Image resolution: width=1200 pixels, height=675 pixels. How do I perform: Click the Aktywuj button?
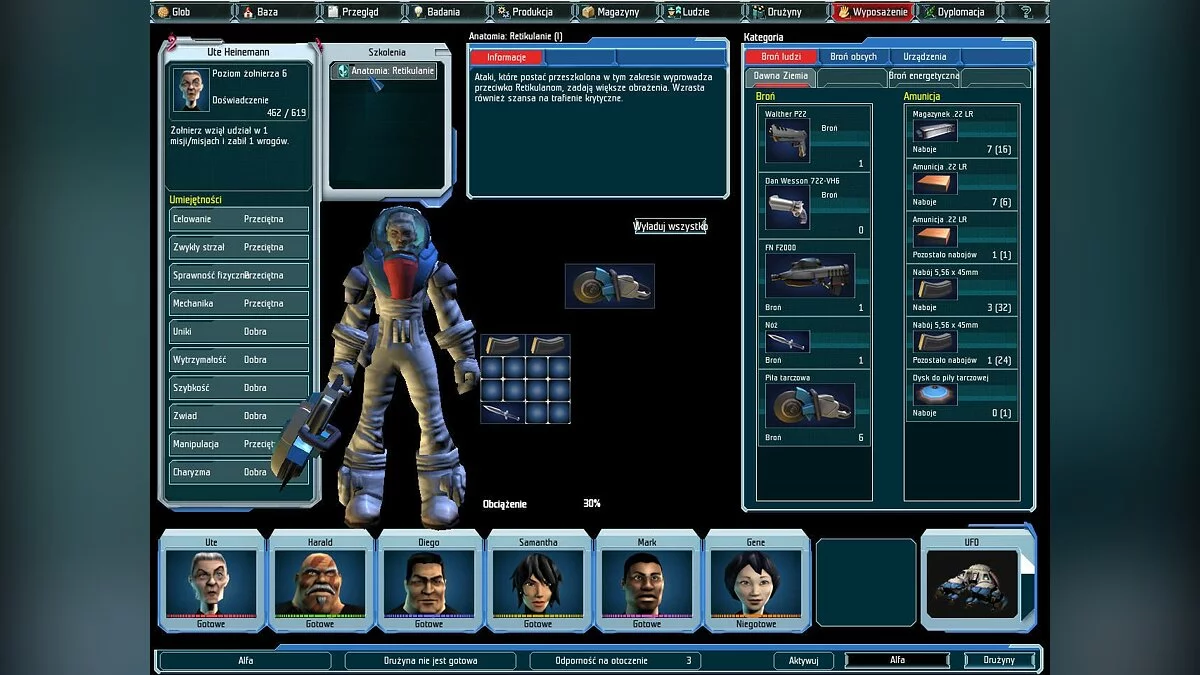804,661
